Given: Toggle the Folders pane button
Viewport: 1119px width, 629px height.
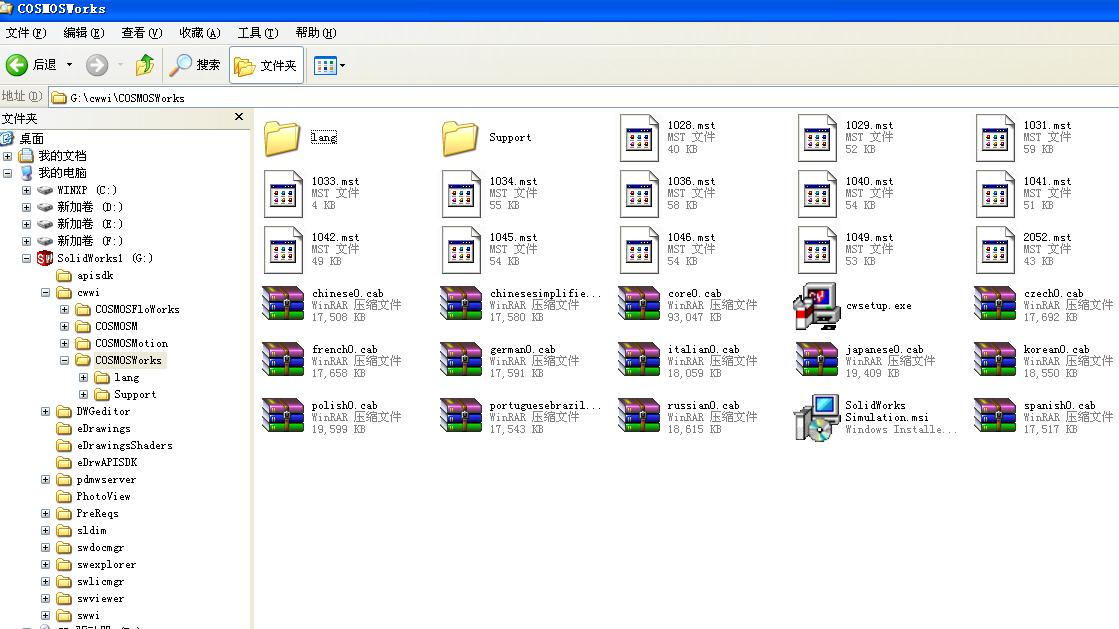Looking at the screenshot, I should [x=266, y=66].
